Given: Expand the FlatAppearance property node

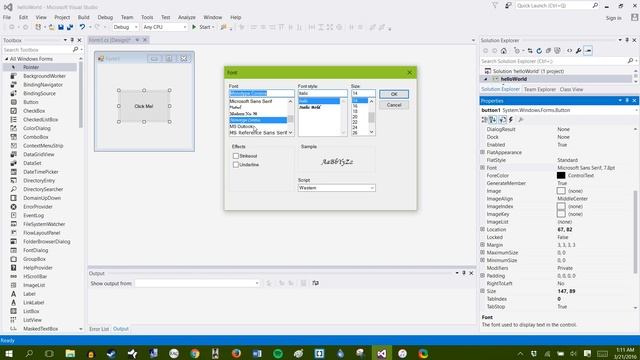Looking at the screenshot, I should click(x=482, y=152).
